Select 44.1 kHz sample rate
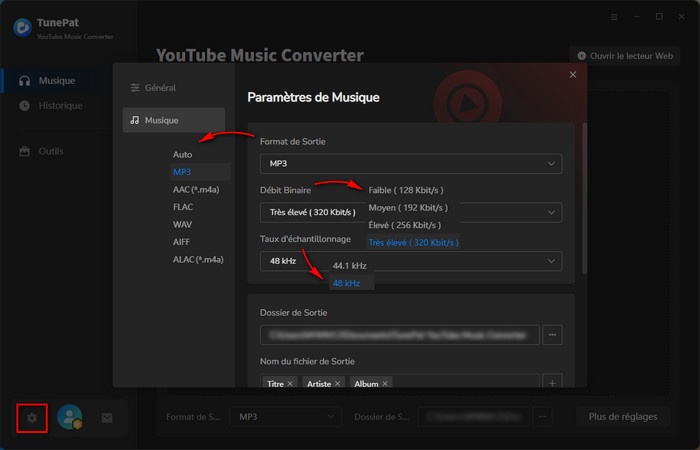 [350, 266]
